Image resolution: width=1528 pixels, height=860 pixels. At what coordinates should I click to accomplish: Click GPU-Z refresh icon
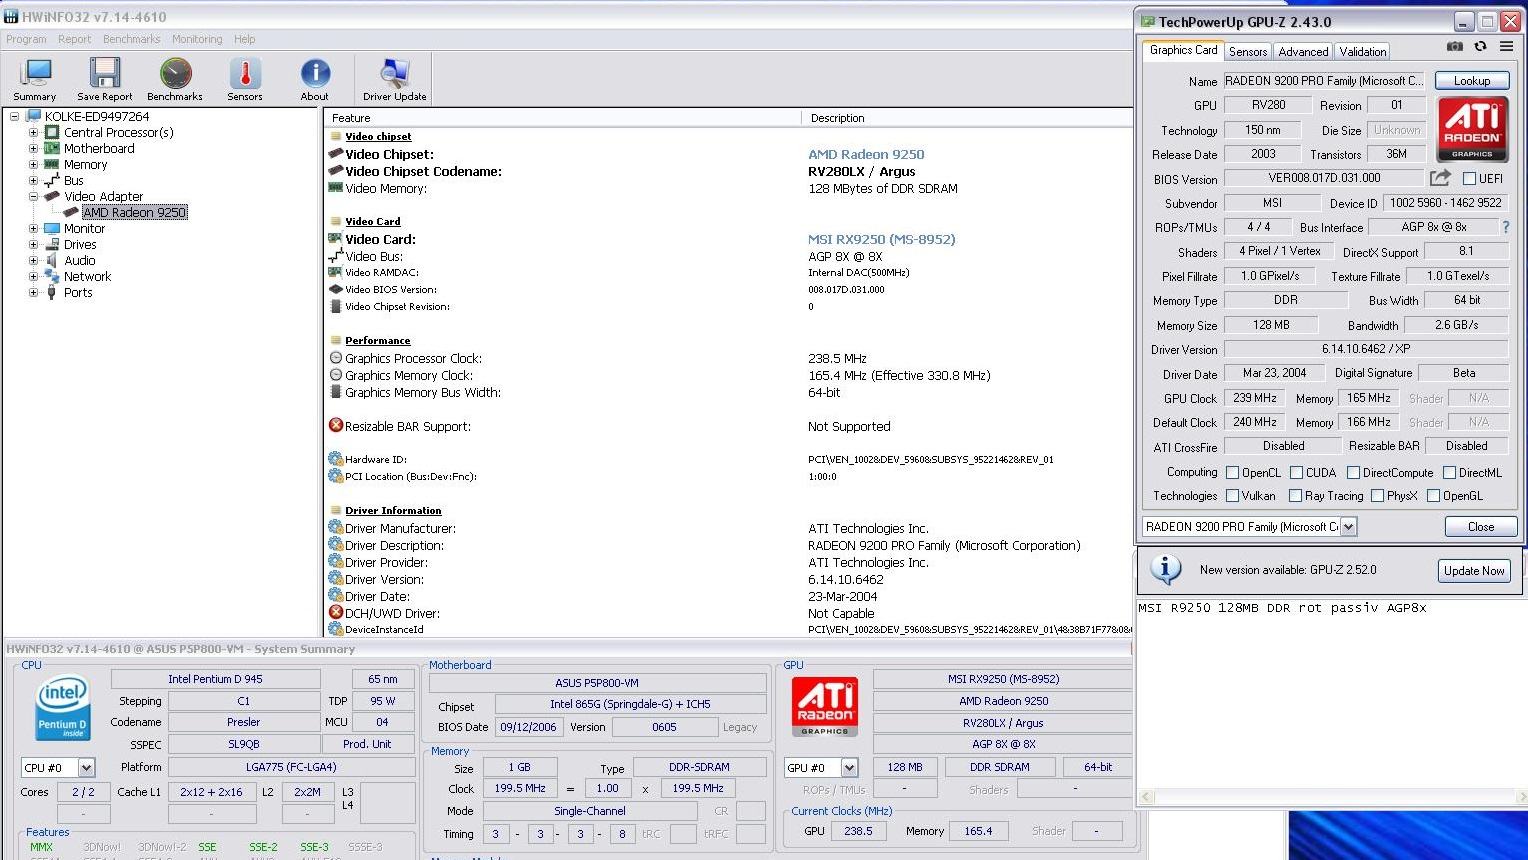click(1480, 46)
